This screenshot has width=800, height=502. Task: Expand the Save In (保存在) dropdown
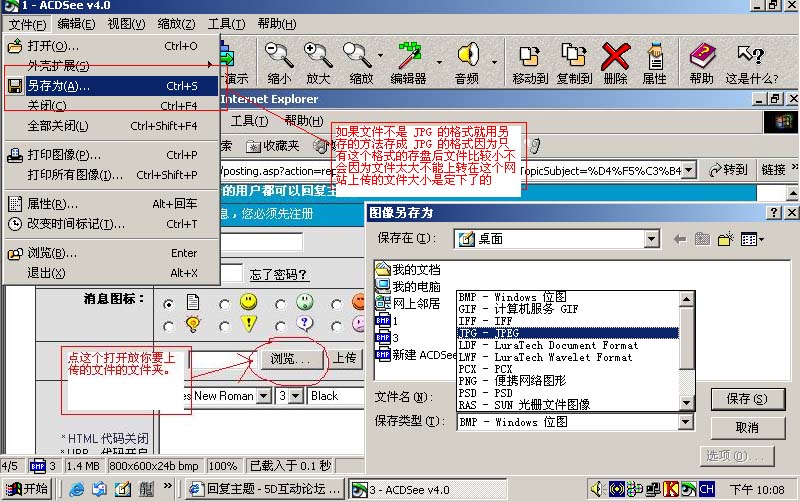click(x=651, y=239)
